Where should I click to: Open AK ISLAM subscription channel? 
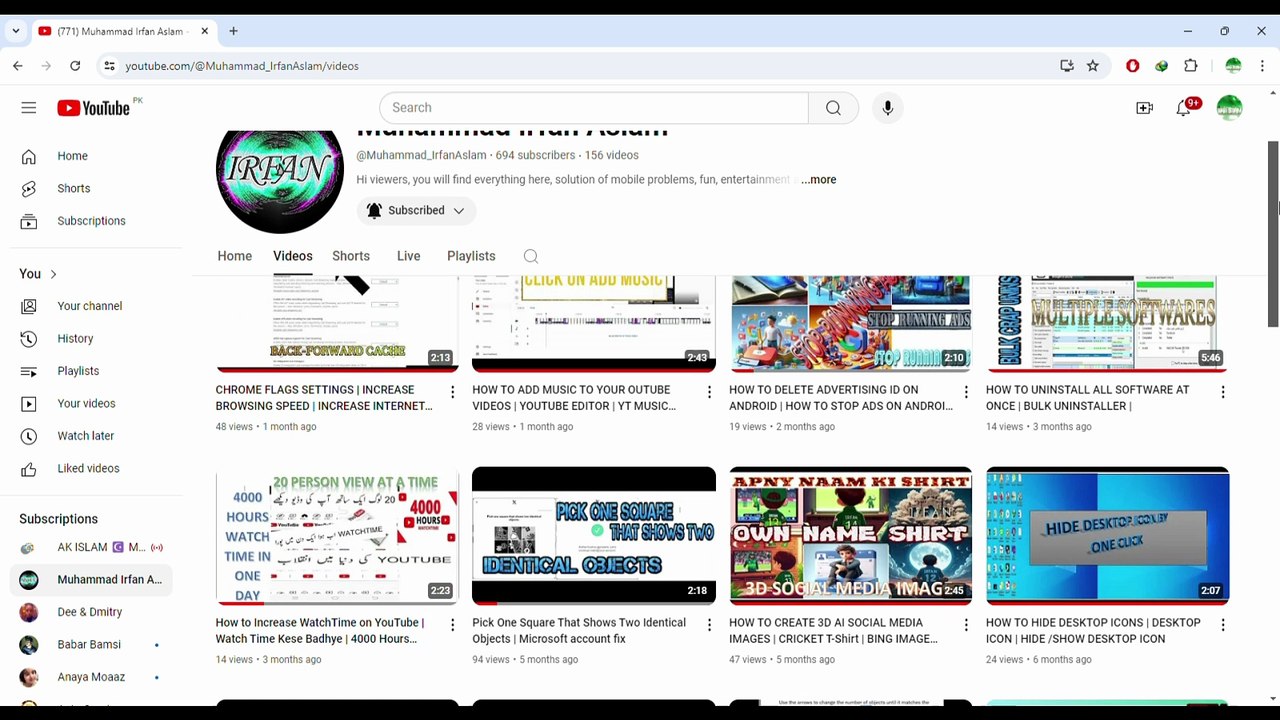(91, 548)
